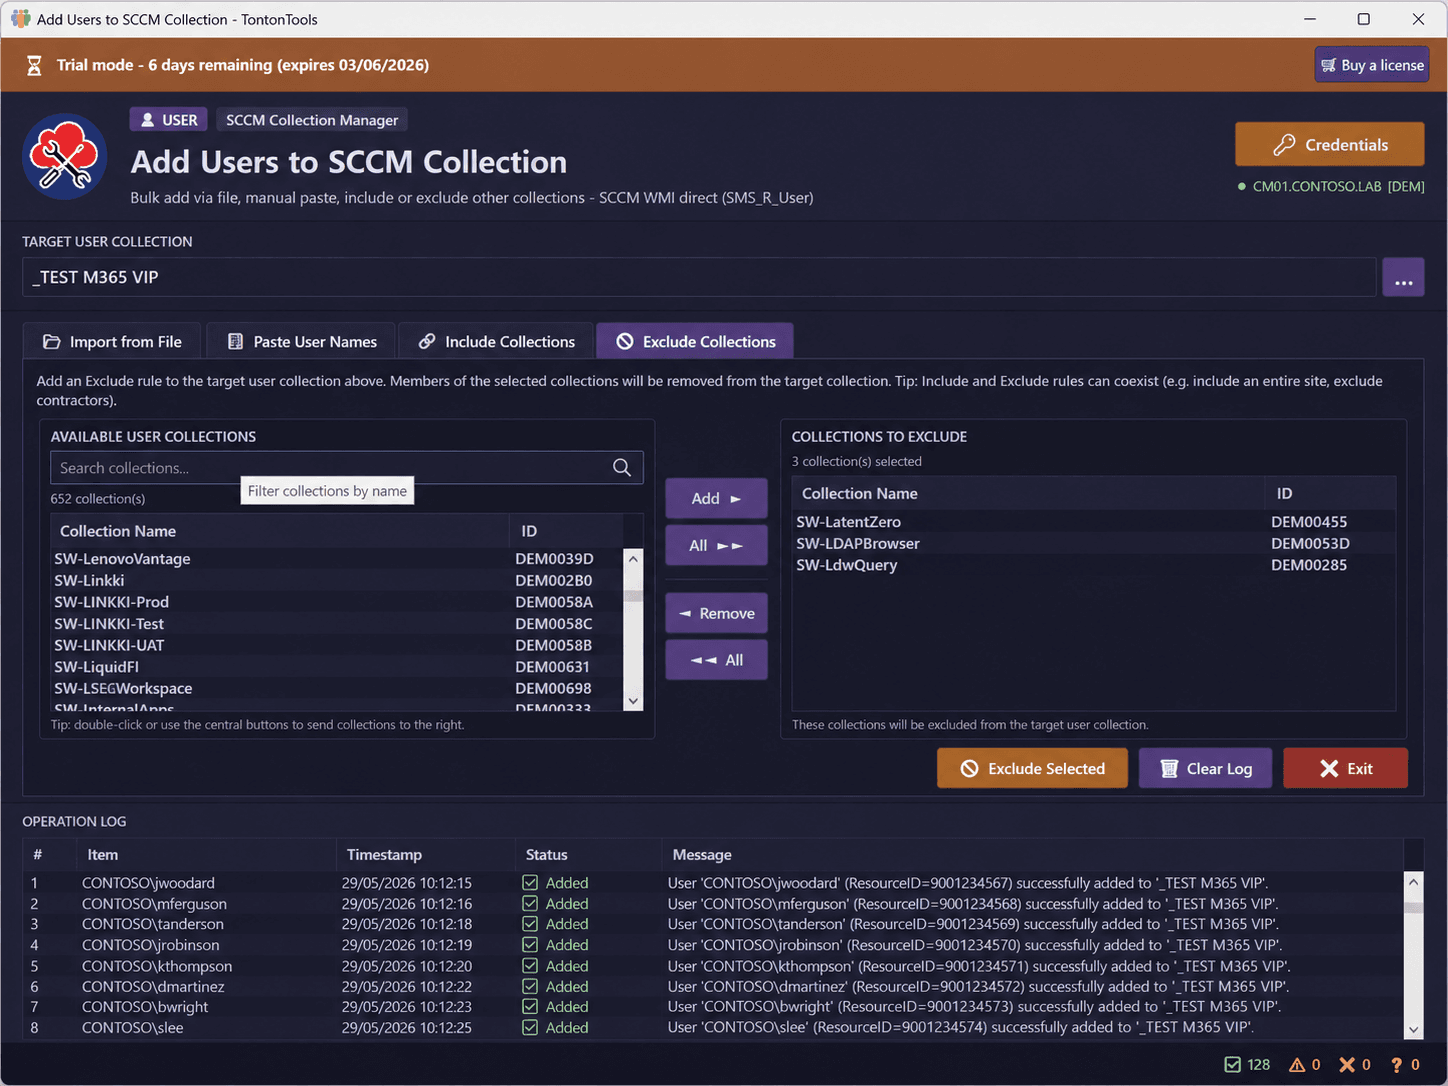Switch to Import from File tab
The width and height of the screenshot is (1448, 1086).
[x=112, y=341]
